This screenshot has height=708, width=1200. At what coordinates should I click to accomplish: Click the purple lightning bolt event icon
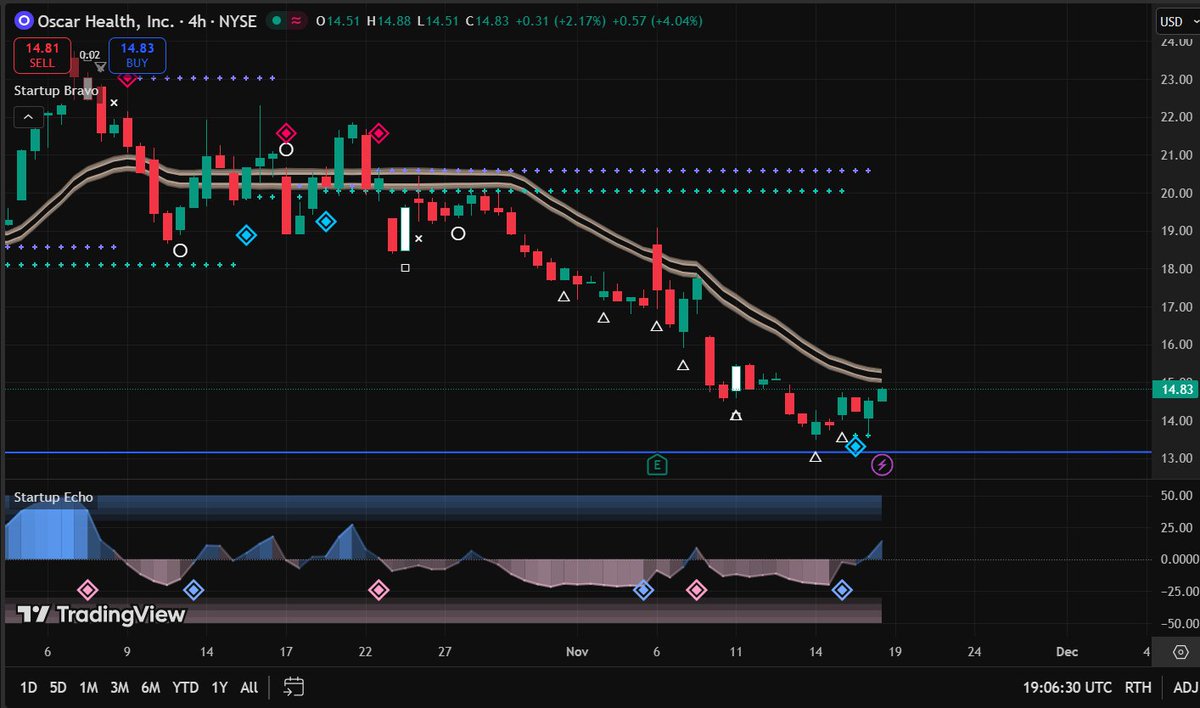[x=882, y=464]
